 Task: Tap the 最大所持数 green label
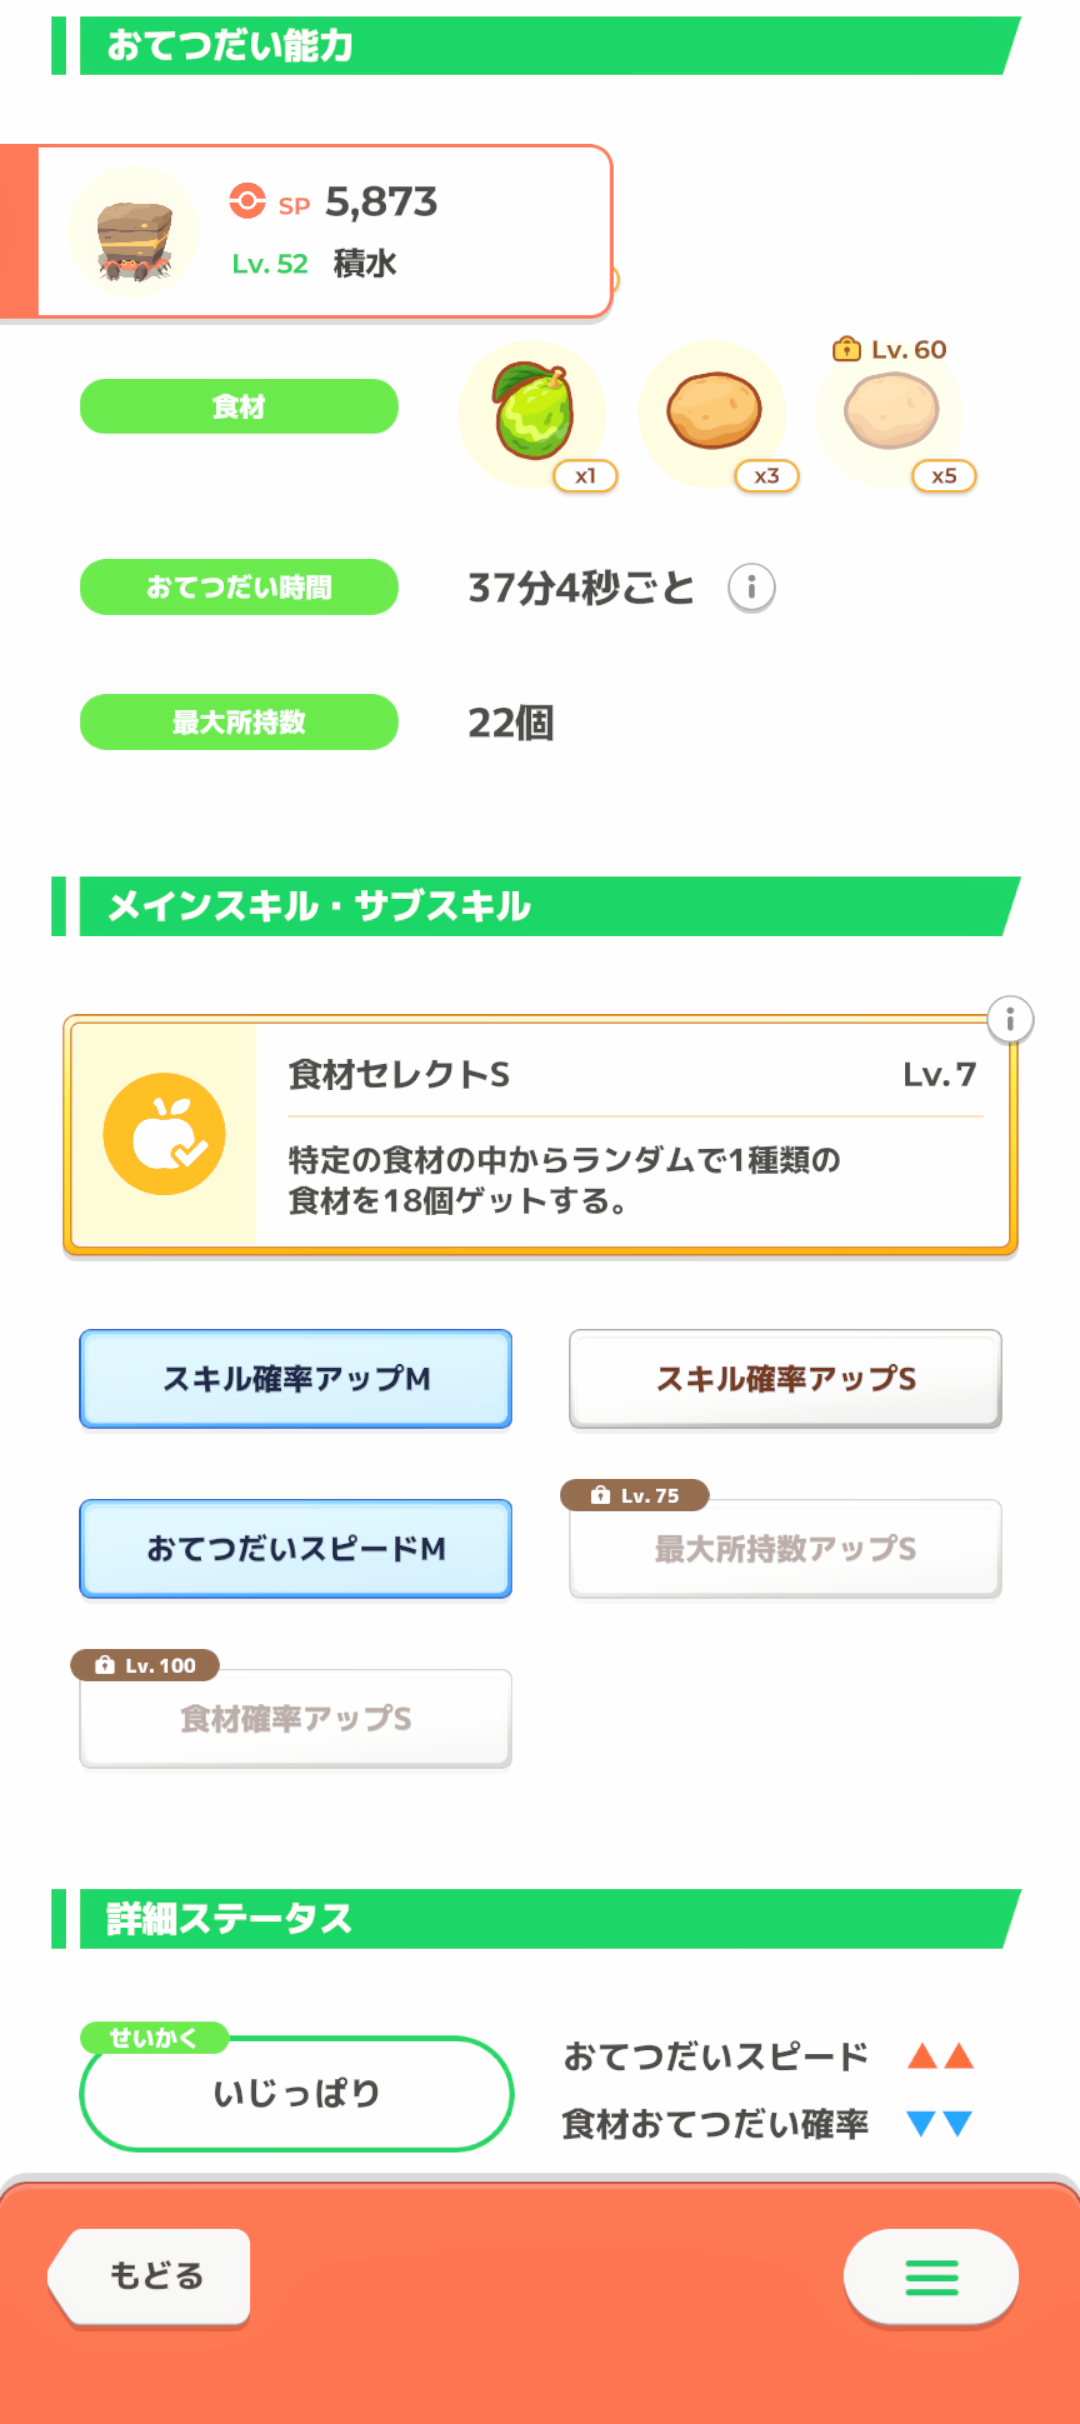pos(239,722)
